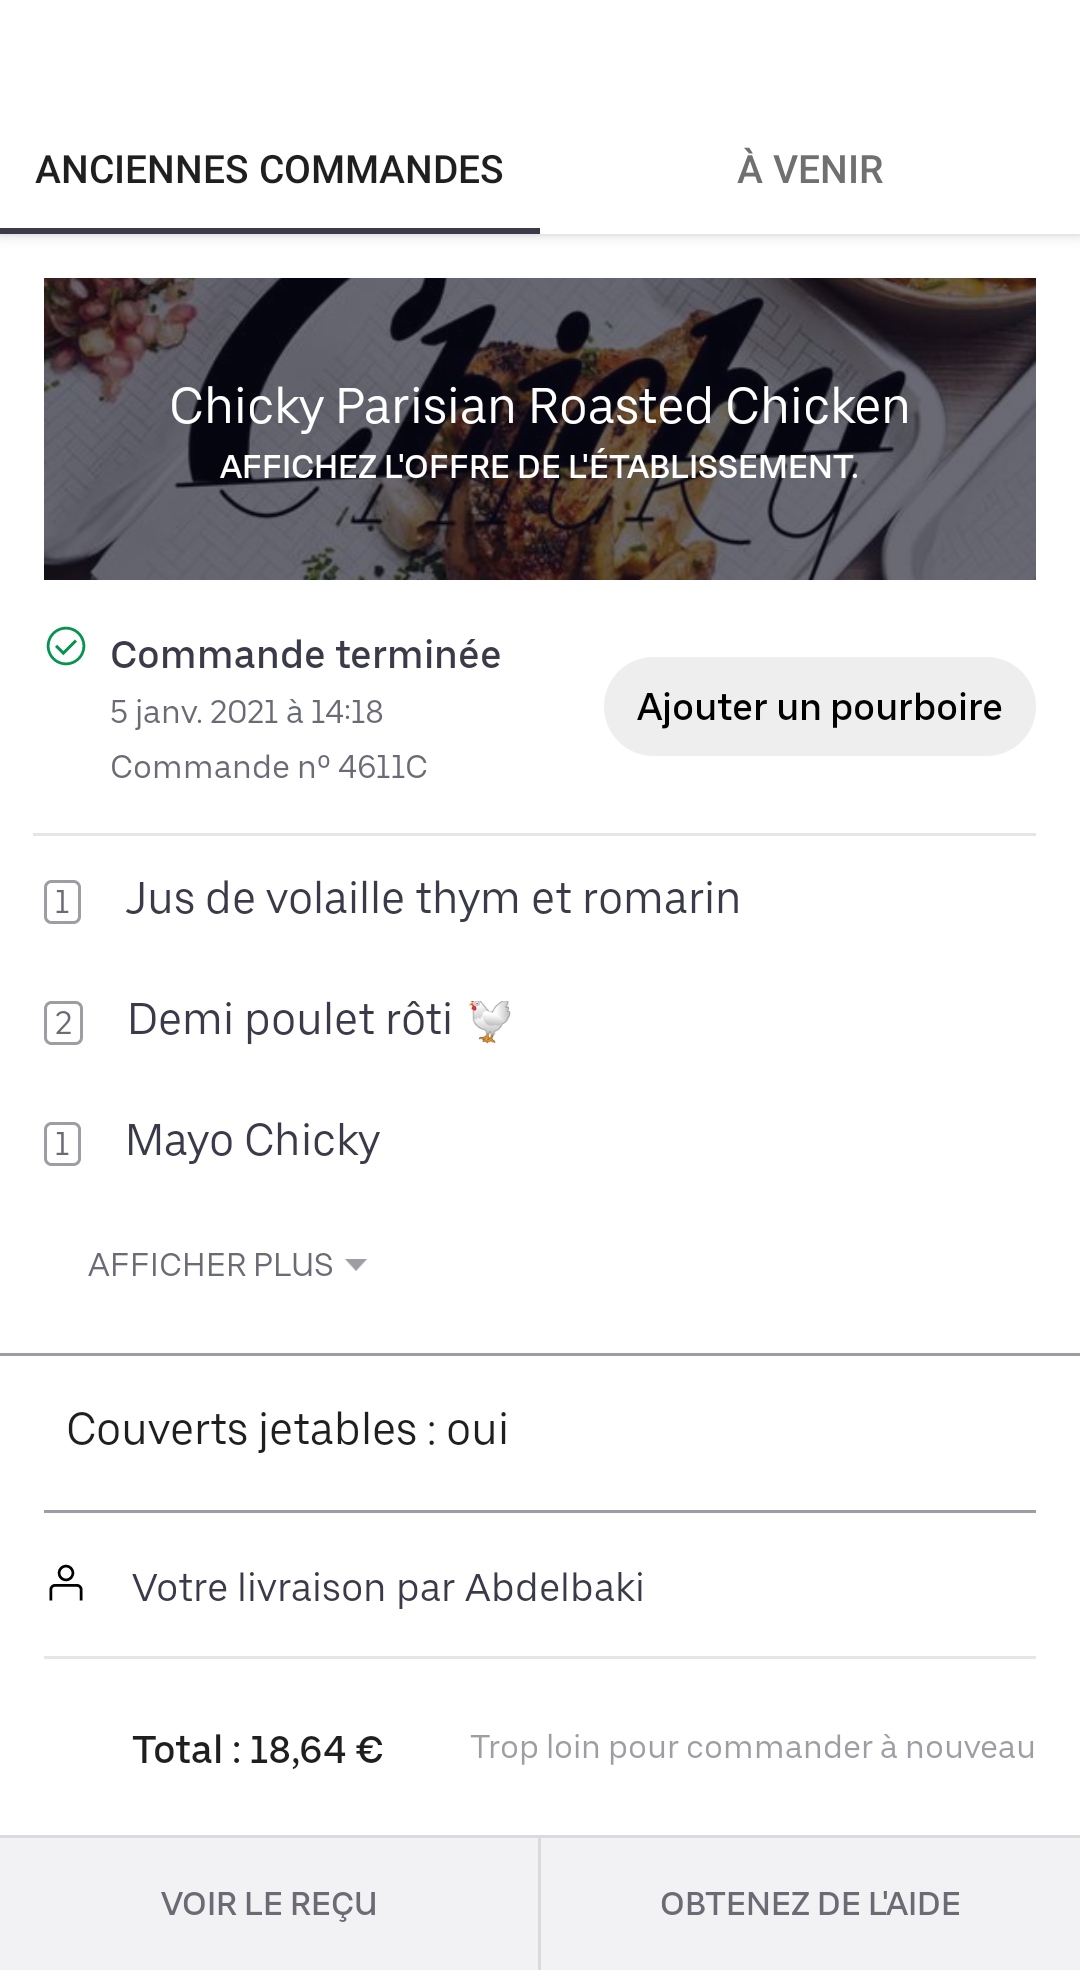Click the quantity badge for Demi poulet rôti
The width and height of the screenshot is (1080, 1984).
[63, 1023]
